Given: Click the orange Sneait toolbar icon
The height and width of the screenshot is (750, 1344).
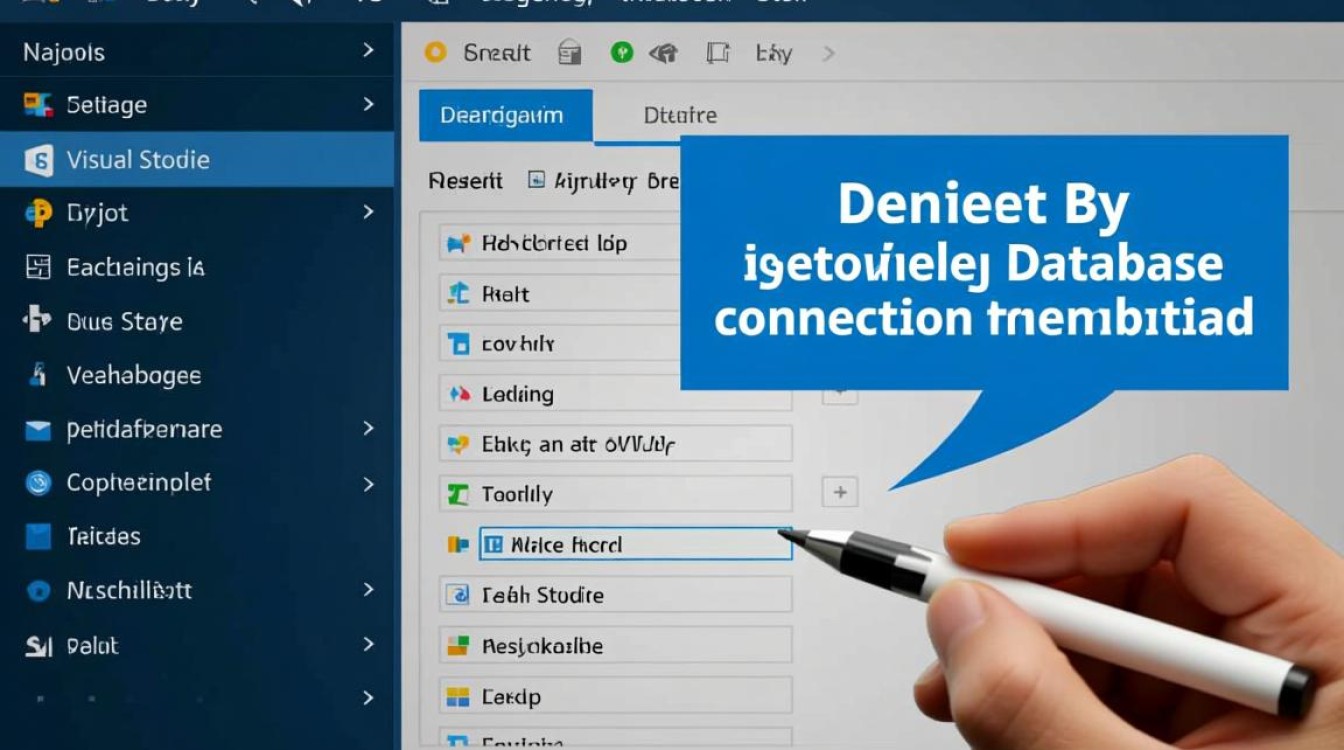Looking at the screenshot, I should (x=435, y=53).
